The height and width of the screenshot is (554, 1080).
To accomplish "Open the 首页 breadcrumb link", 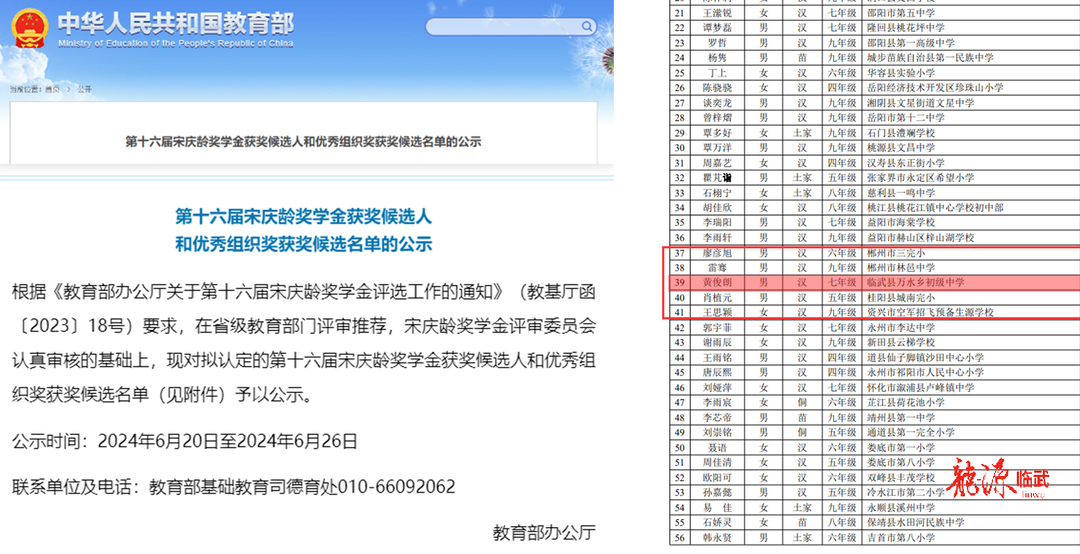I will (x=52, y=90).
